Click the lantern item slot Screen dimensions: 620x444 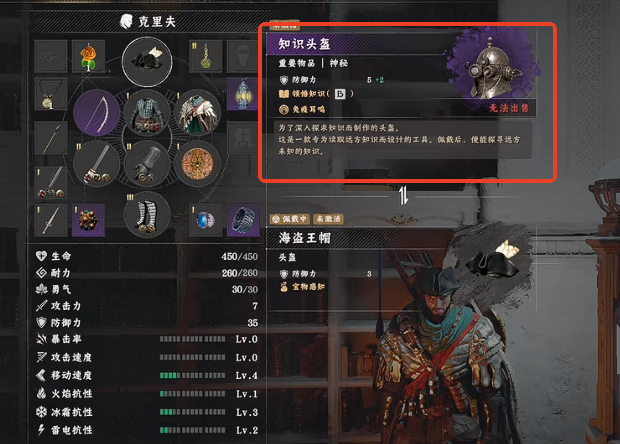pos(242,94)
